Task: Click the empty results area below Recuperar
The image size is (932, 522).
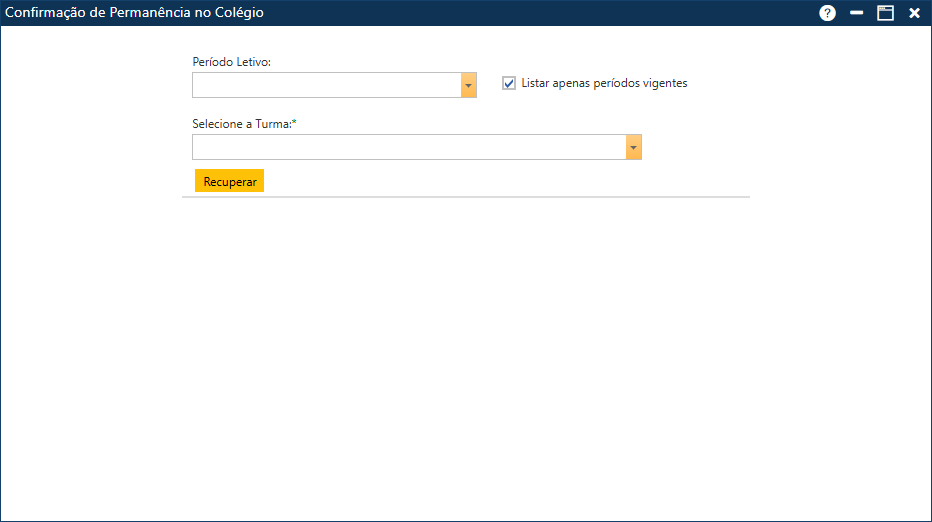Action: (465, 350)
